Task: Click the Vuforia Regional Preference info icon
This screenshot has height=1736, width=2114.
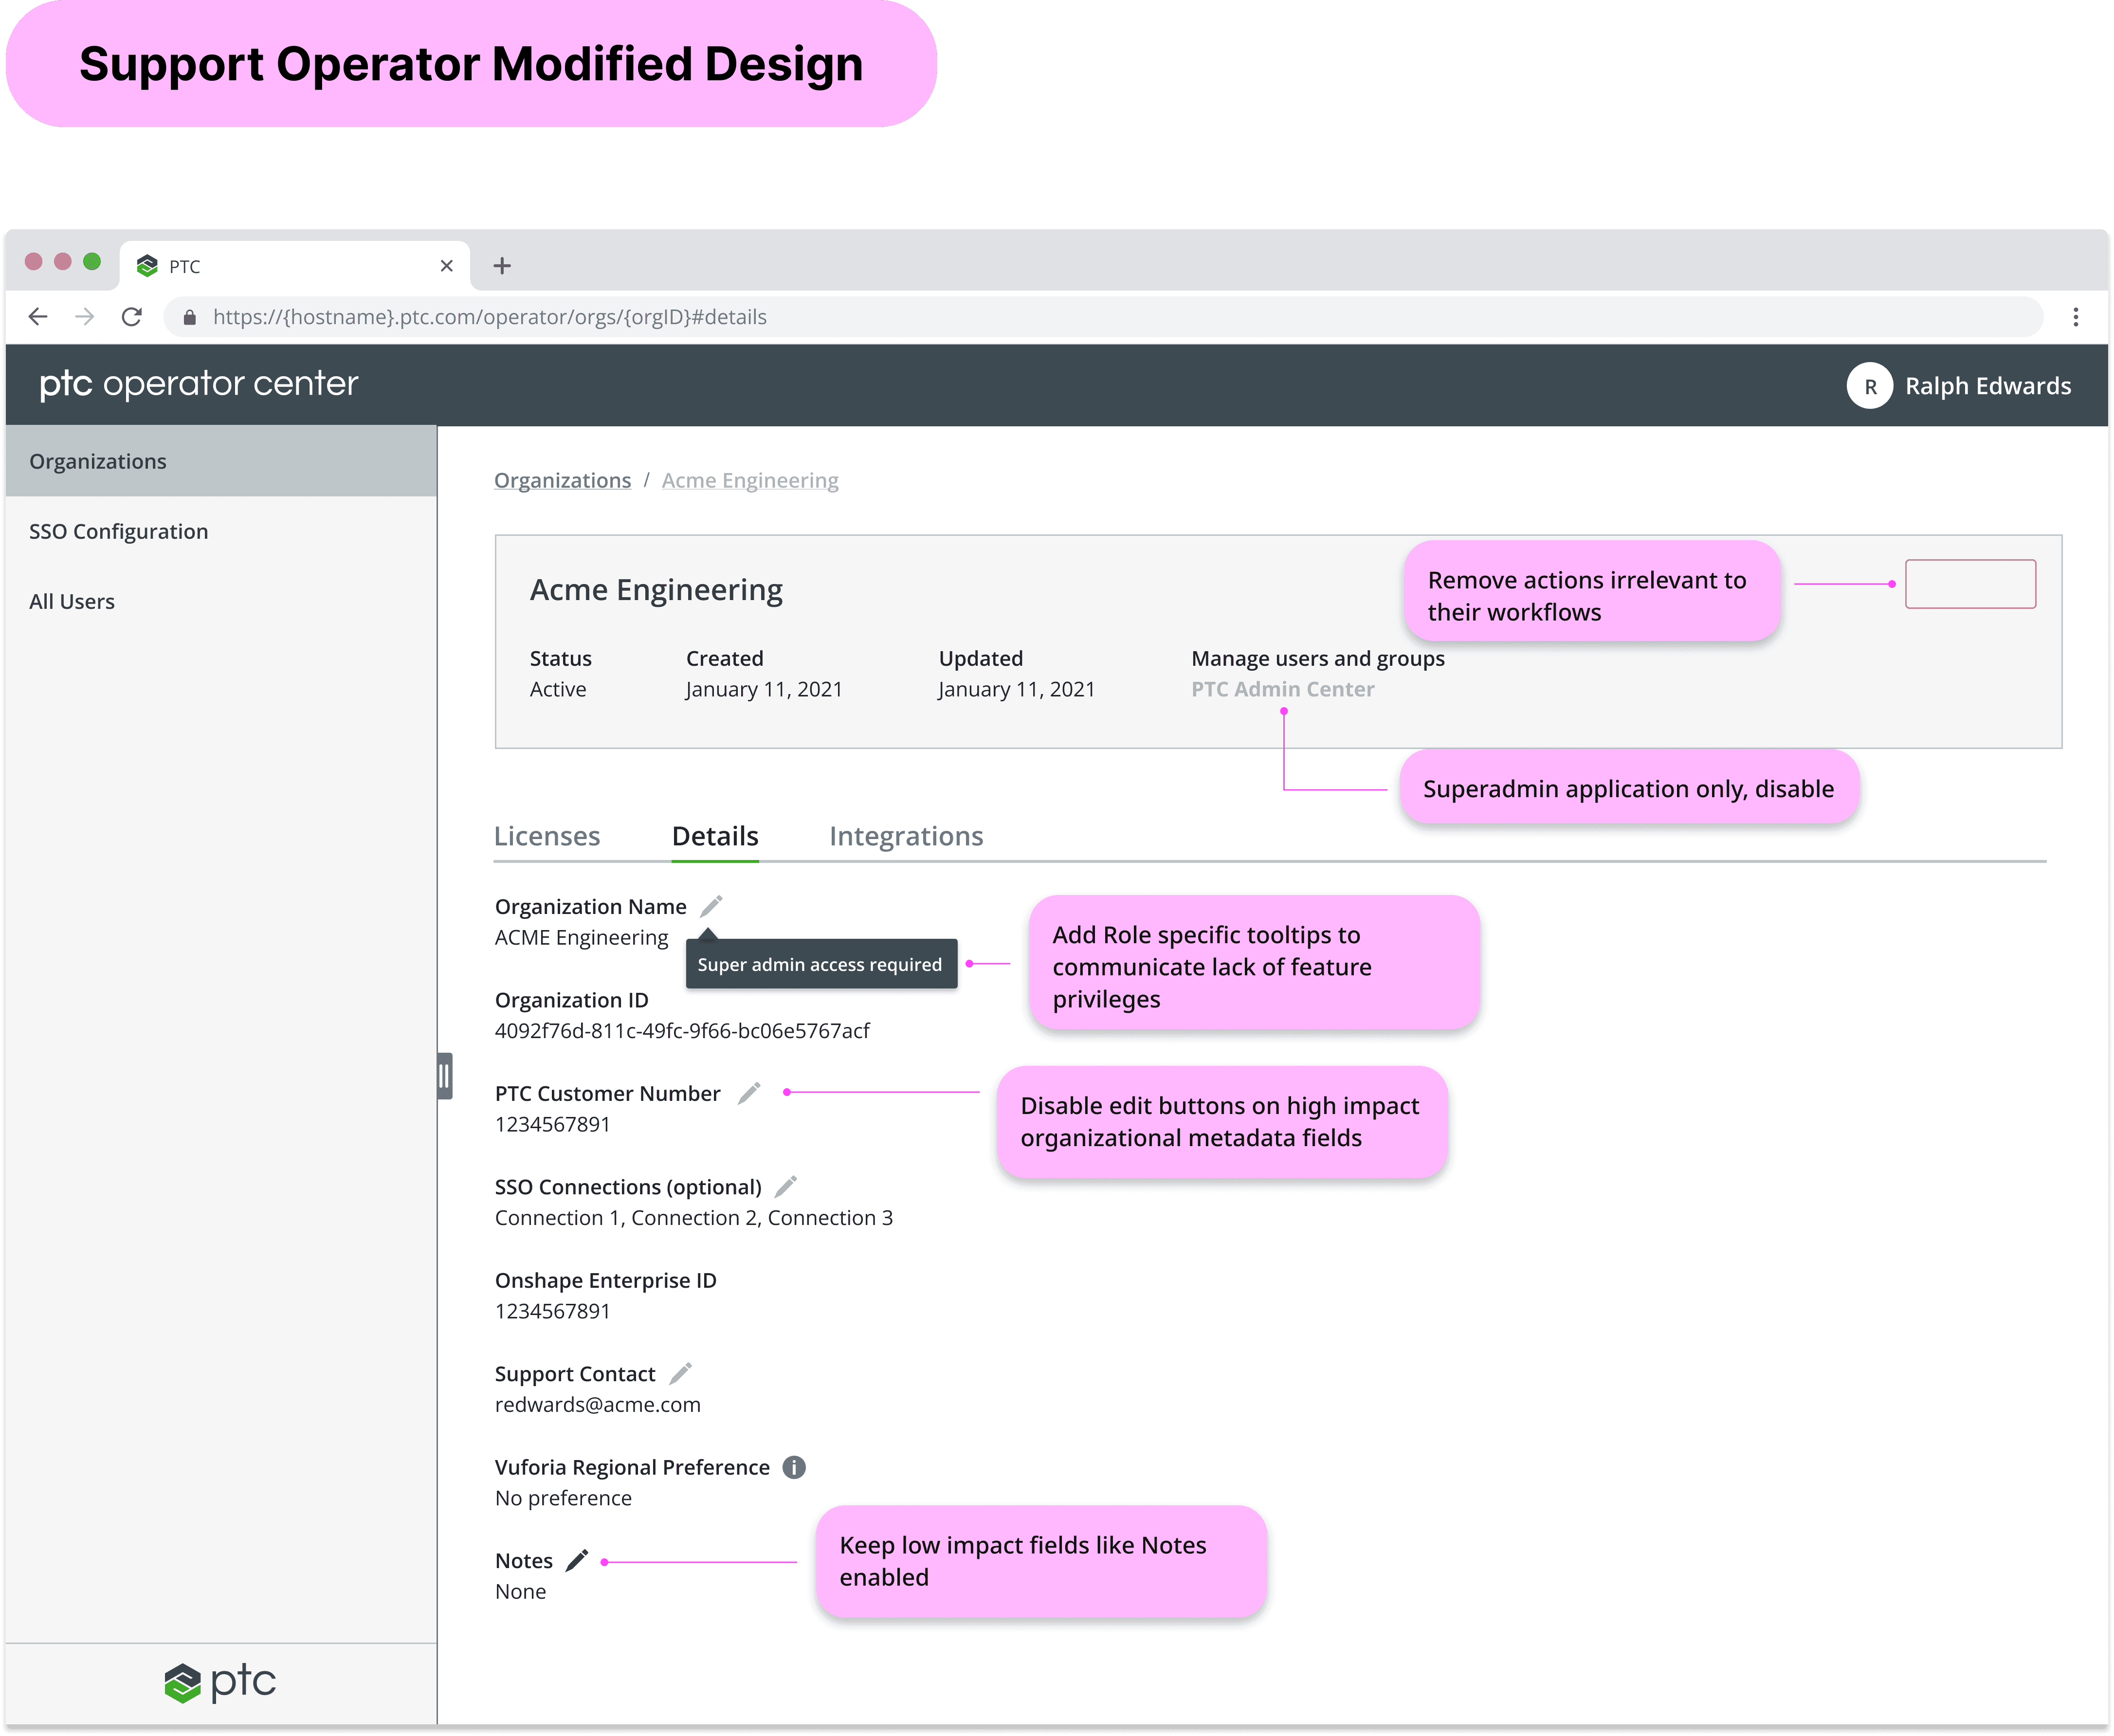Action: 794,1467
